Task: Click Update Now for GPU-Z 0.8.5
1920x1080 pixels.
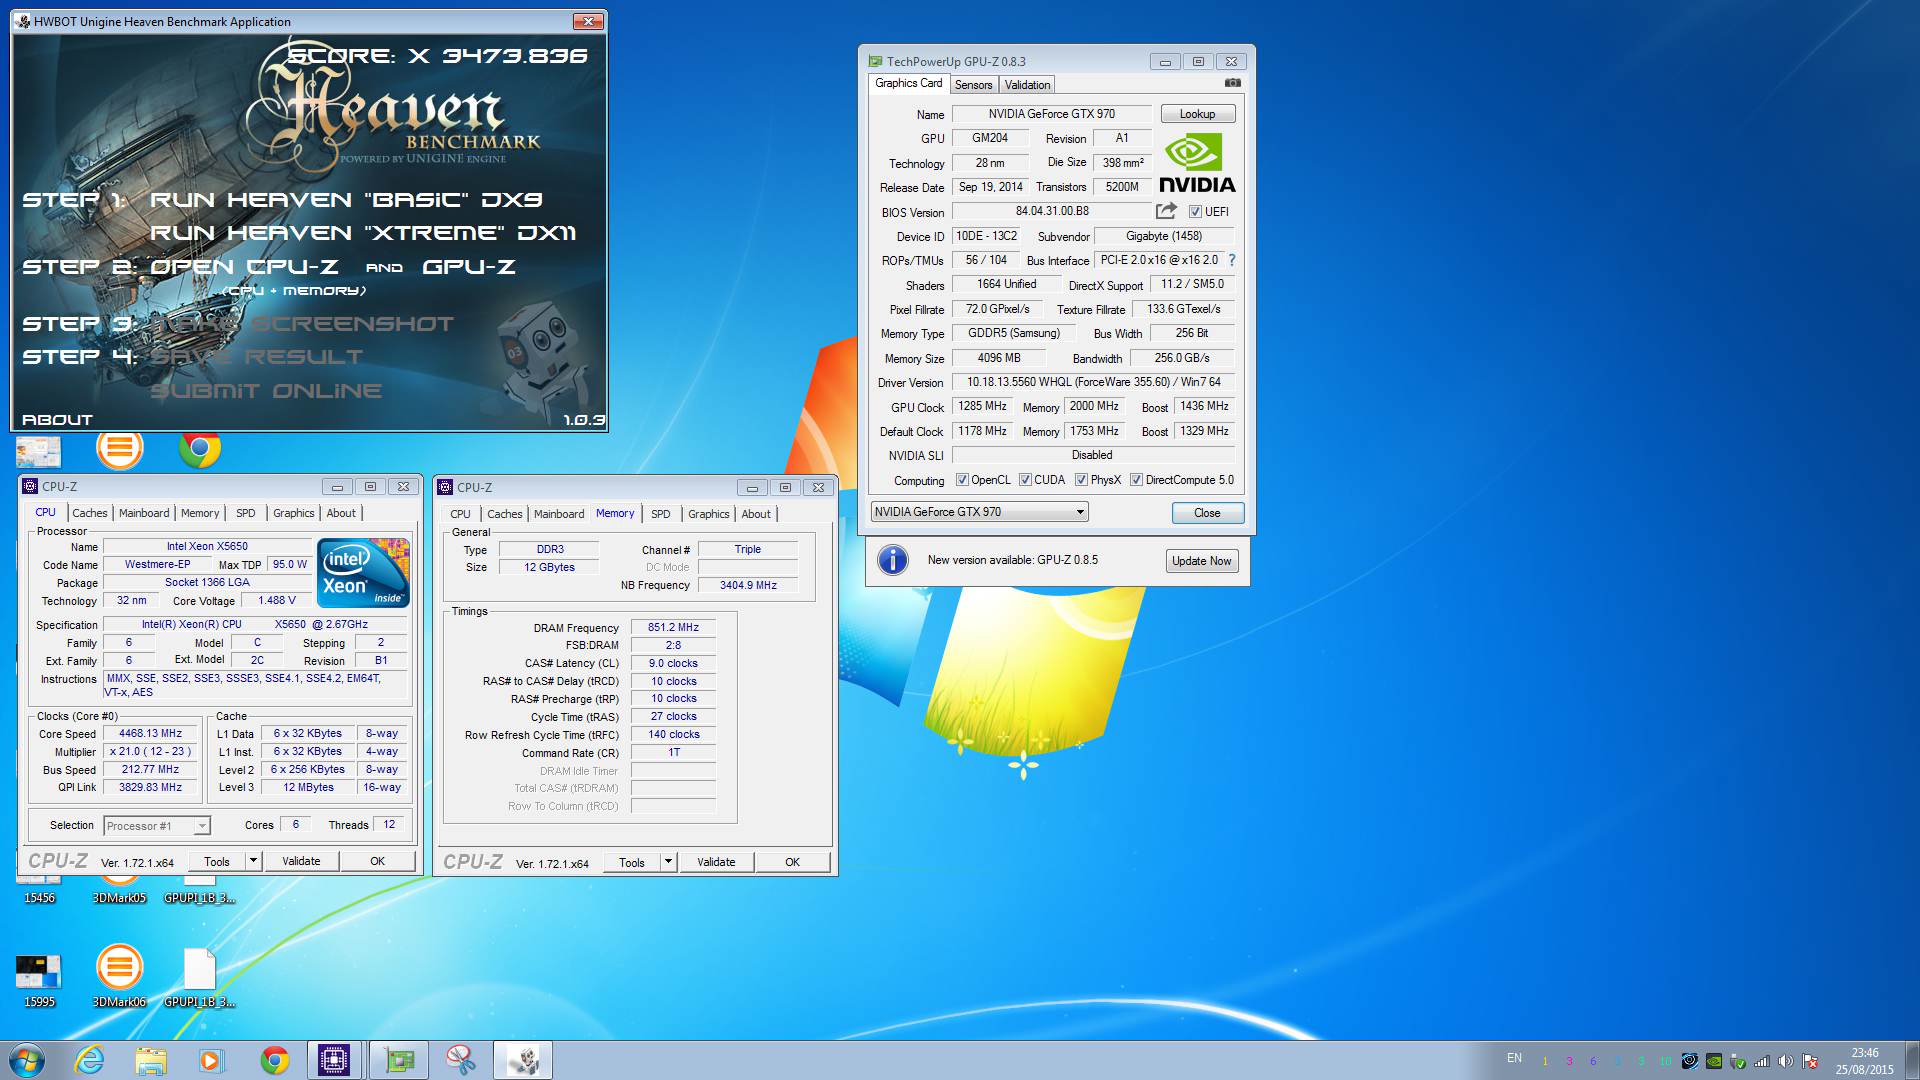Action: pyautogui.click(x=1201, y=561)
